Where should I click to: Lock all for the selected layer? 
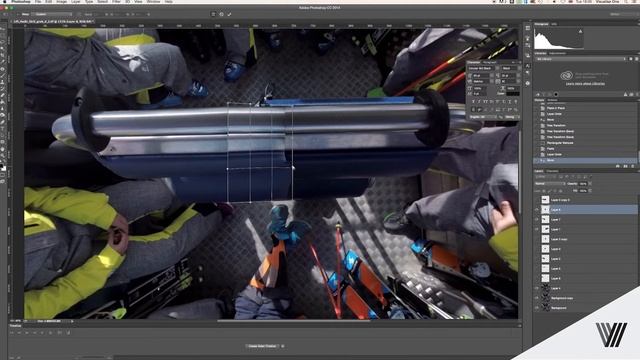(x=561, y=191)
